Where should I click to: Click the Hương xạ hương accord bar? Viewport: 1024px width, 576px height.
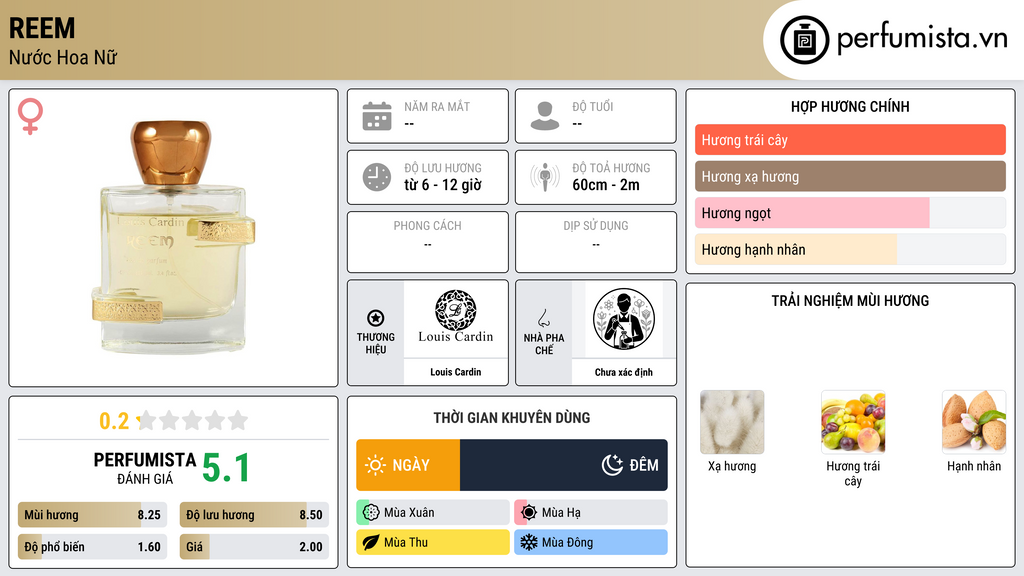pyautogui.click(x=850, y=176)
